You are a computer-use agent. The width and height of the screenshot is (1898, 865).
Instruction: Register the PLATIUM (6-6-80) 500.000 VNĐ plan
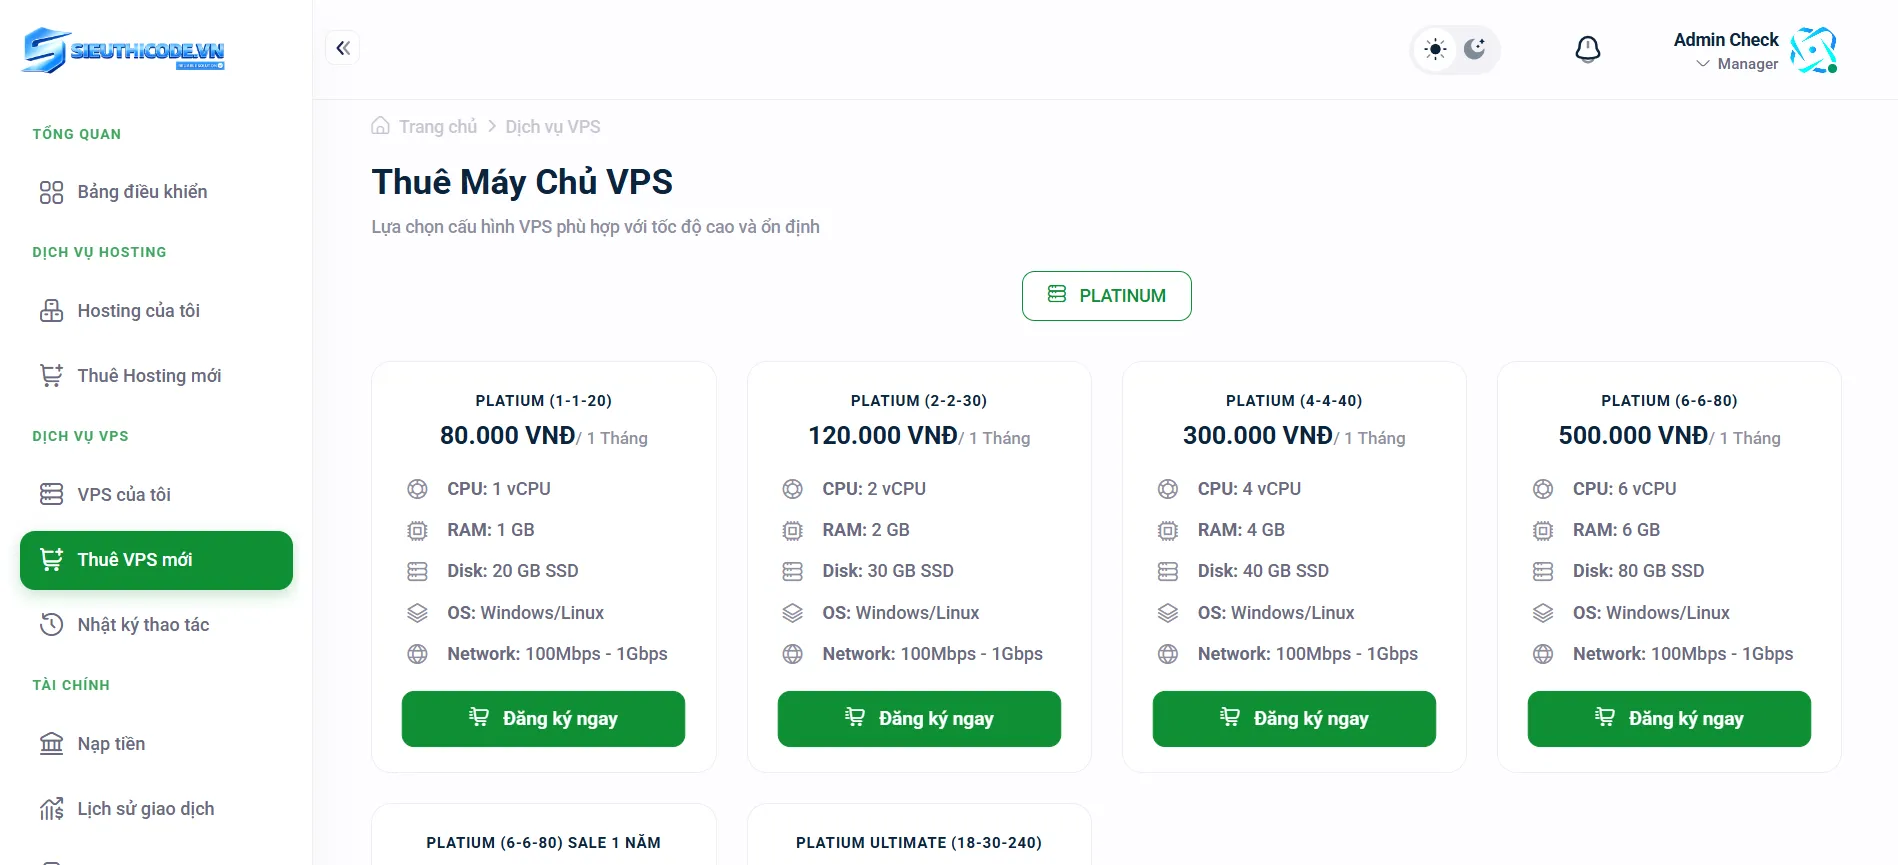[x=1668, y=719]
